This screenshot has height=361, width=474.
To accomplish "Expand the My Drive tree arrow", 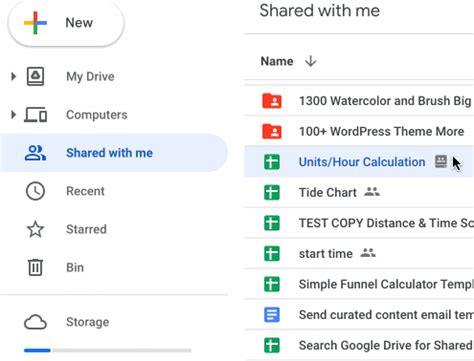I will (13, 77).
